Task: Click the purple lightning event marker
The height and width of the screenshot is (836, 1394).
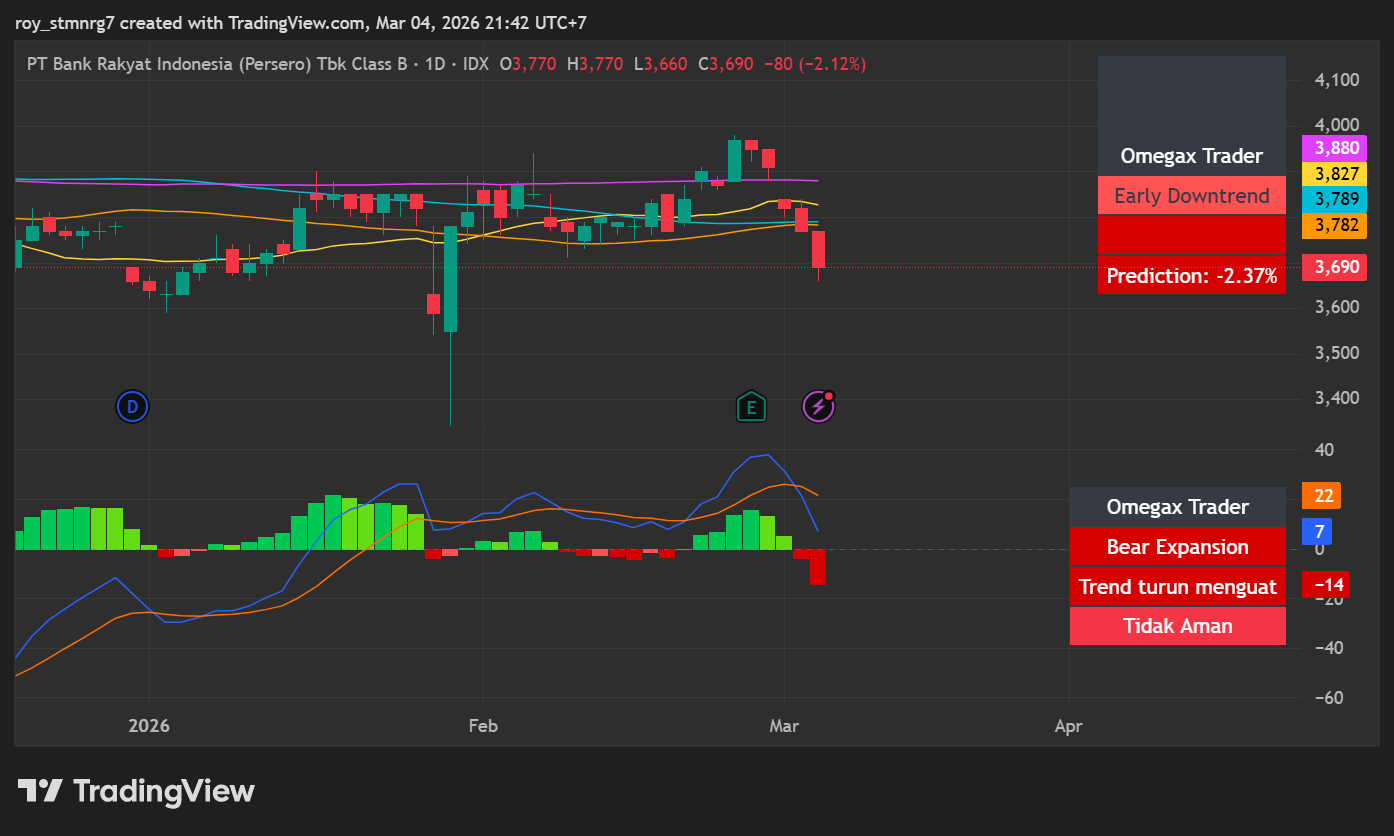Action: [818, 406]
